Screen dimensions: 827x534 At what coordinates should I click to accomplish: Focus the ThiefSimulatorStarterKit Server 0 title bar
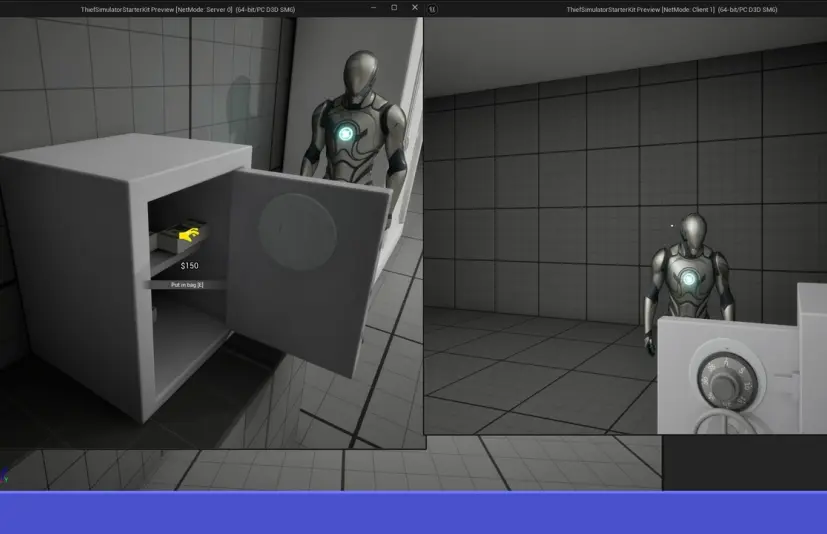[188, 9]
